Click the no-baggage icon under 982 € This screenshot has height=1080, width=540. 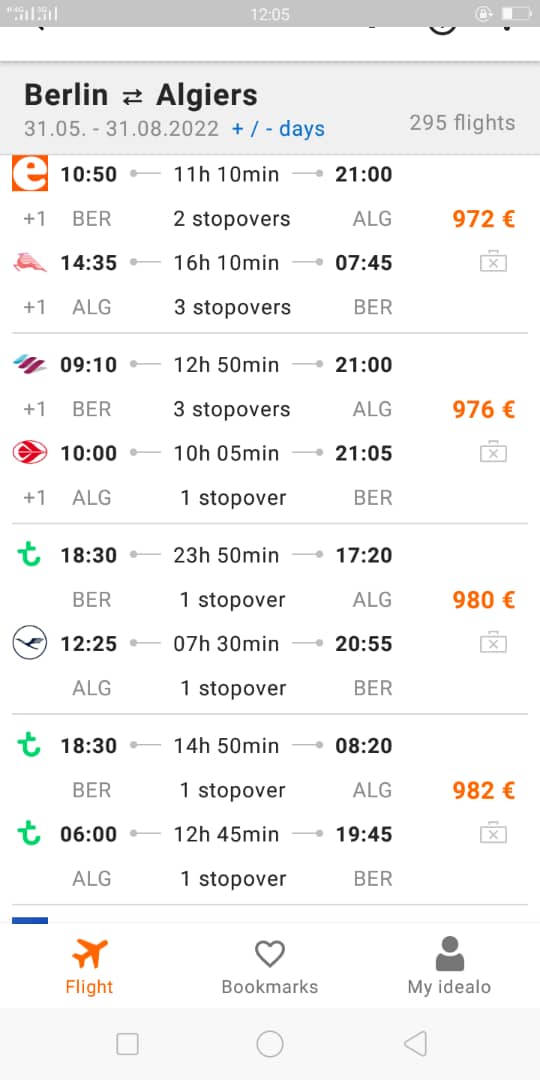[493, 834]
